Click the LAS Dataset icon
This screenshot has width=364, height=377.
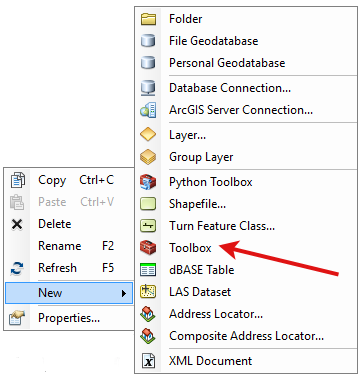pyautogui.click(x=148, y=292)
